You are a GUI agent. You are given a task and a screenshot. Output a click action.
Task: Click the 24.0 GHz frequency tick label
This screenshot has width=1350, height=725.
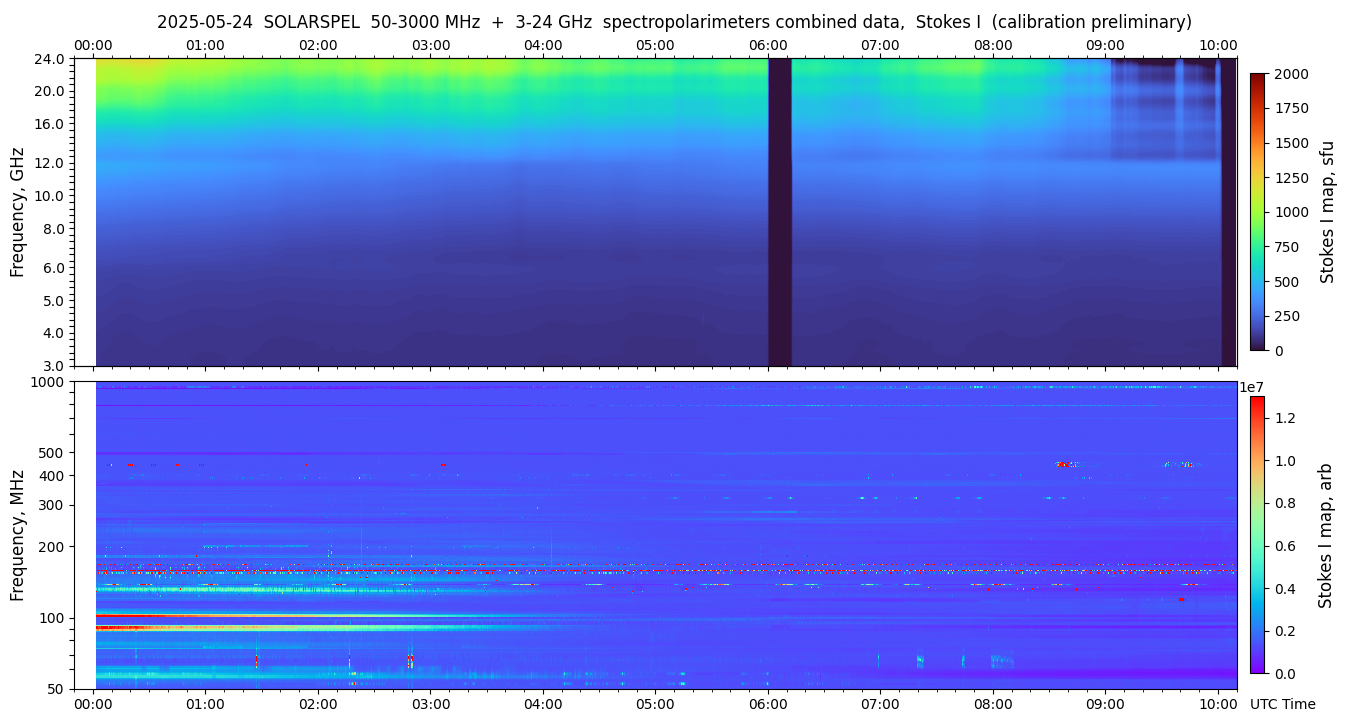pyautogui.click(x=51, y=59)
